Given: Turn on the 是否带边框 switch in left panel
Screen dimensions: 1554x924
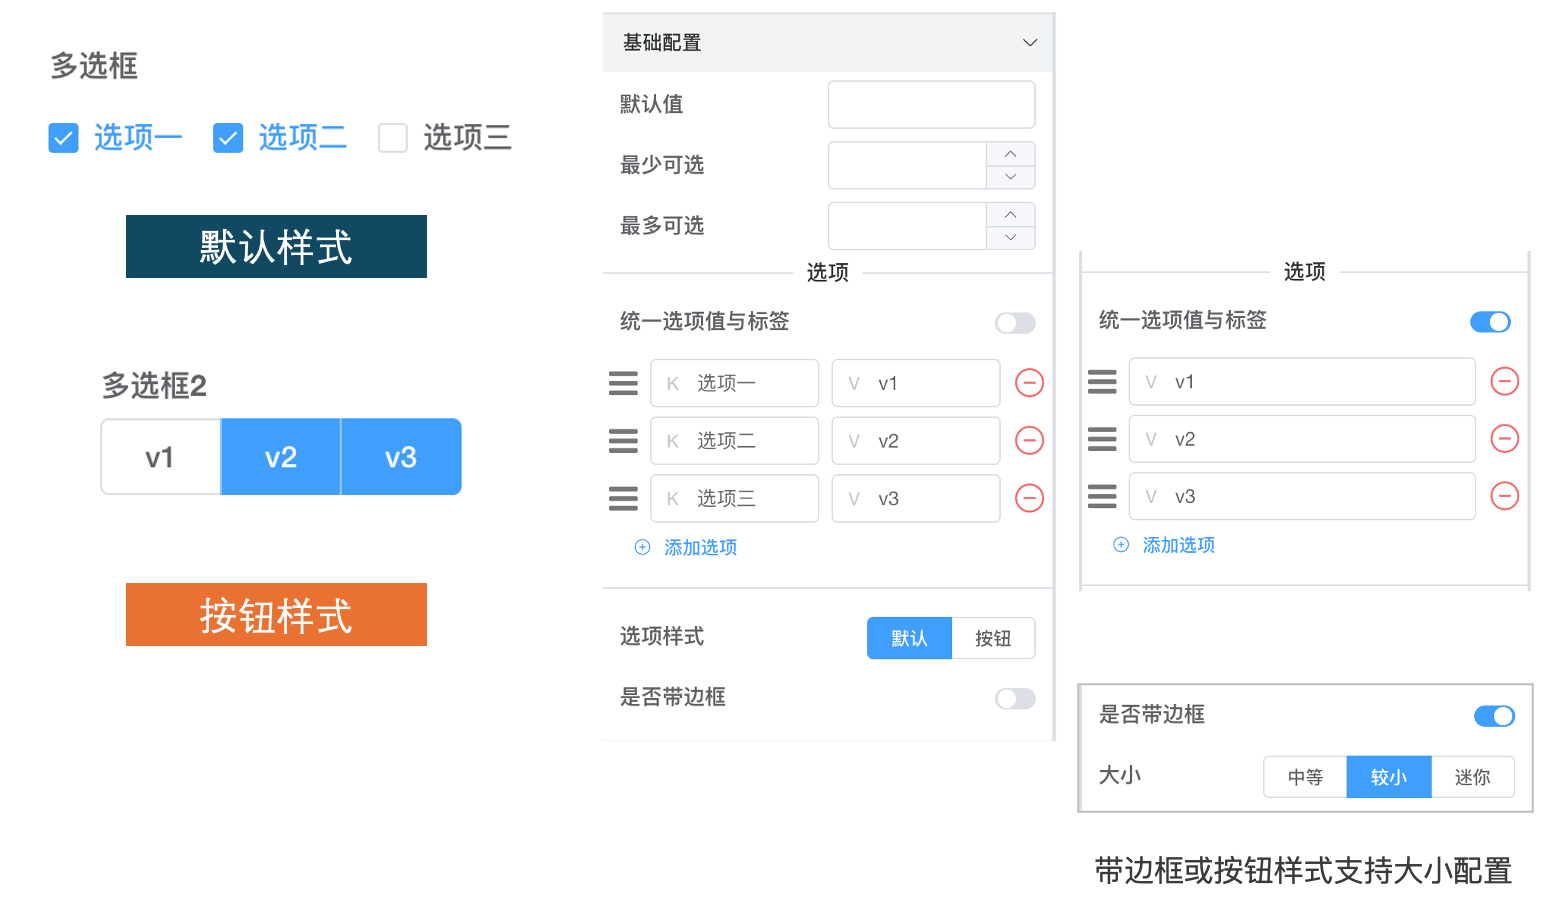Looking at the screenshot, I should (1015, 699).
